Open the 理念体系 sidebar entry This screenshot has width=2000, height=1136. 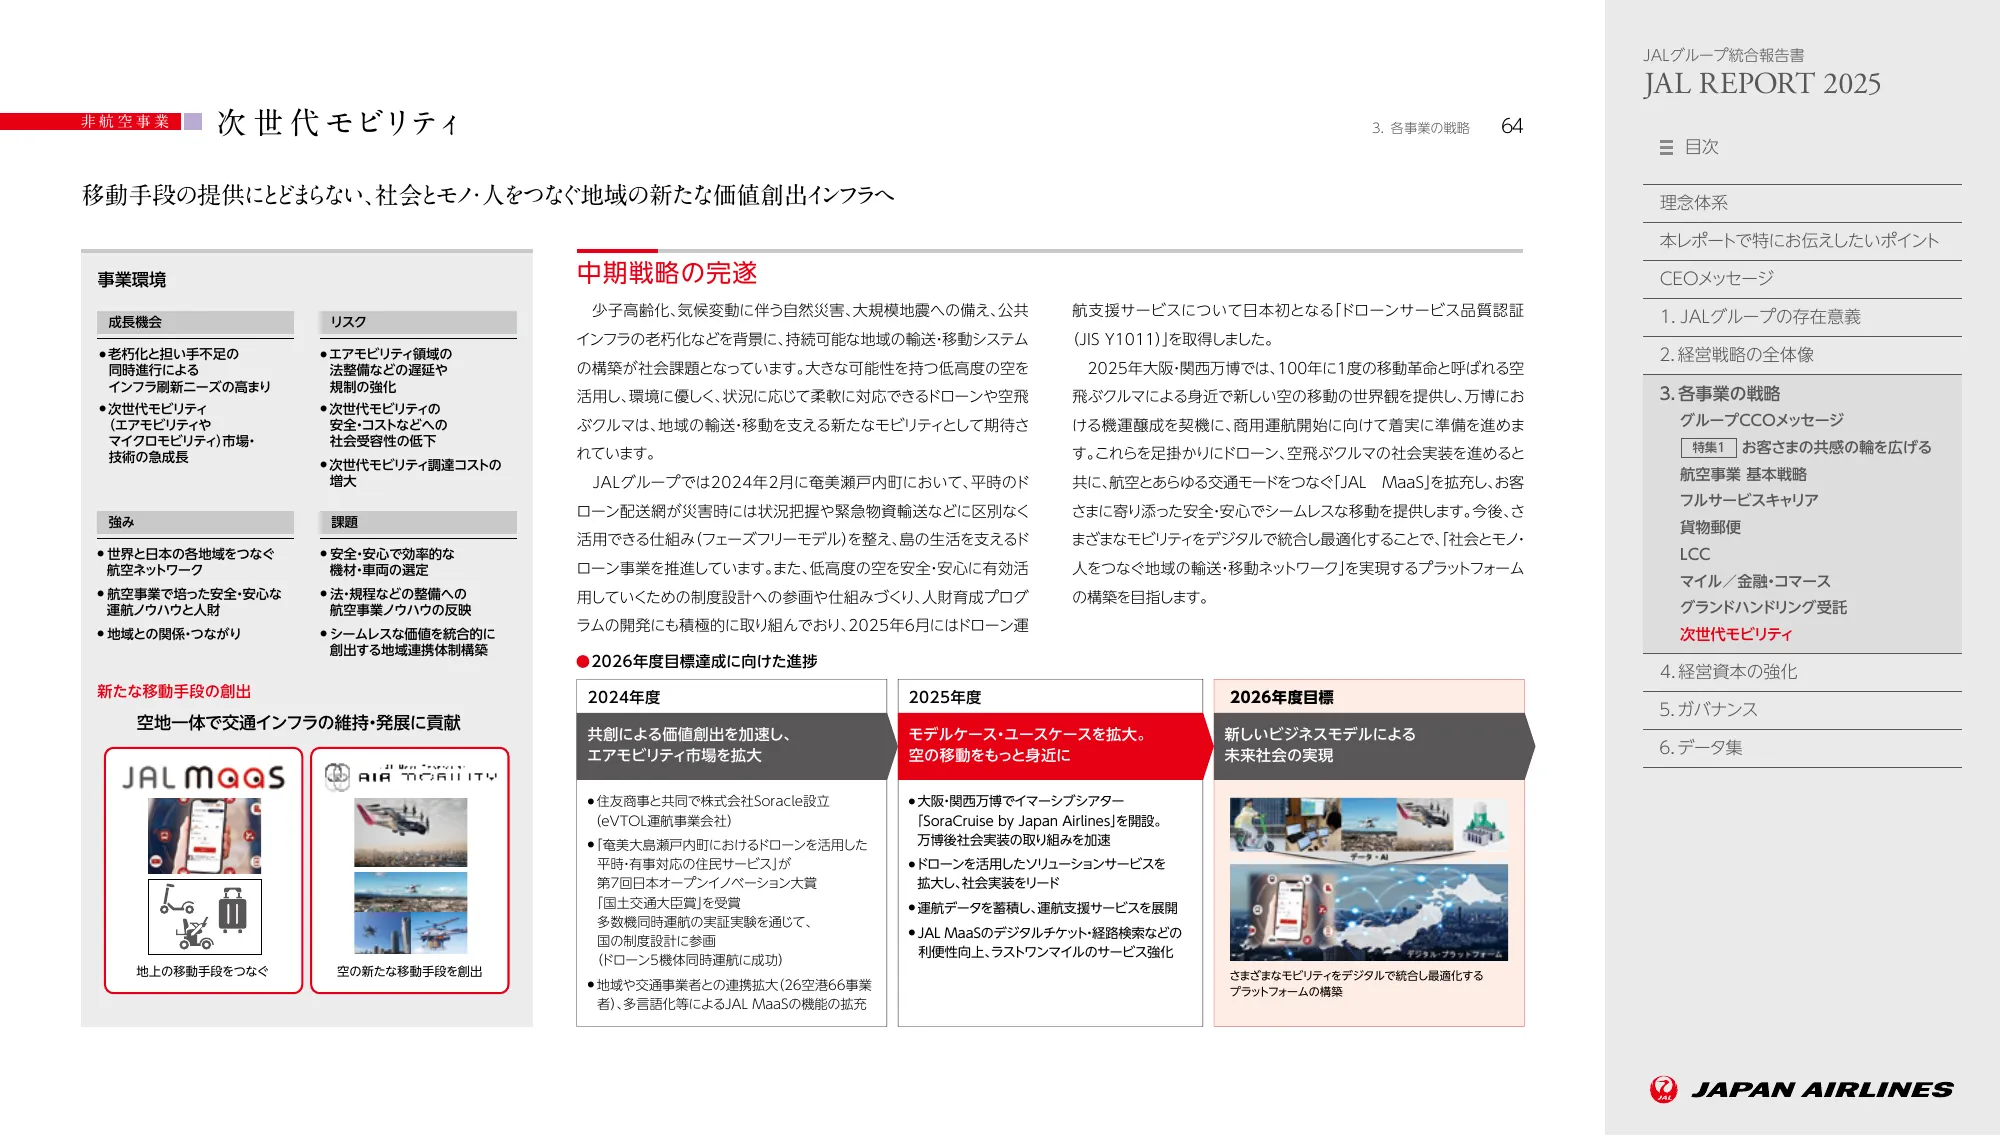[x=1802, y=203]
